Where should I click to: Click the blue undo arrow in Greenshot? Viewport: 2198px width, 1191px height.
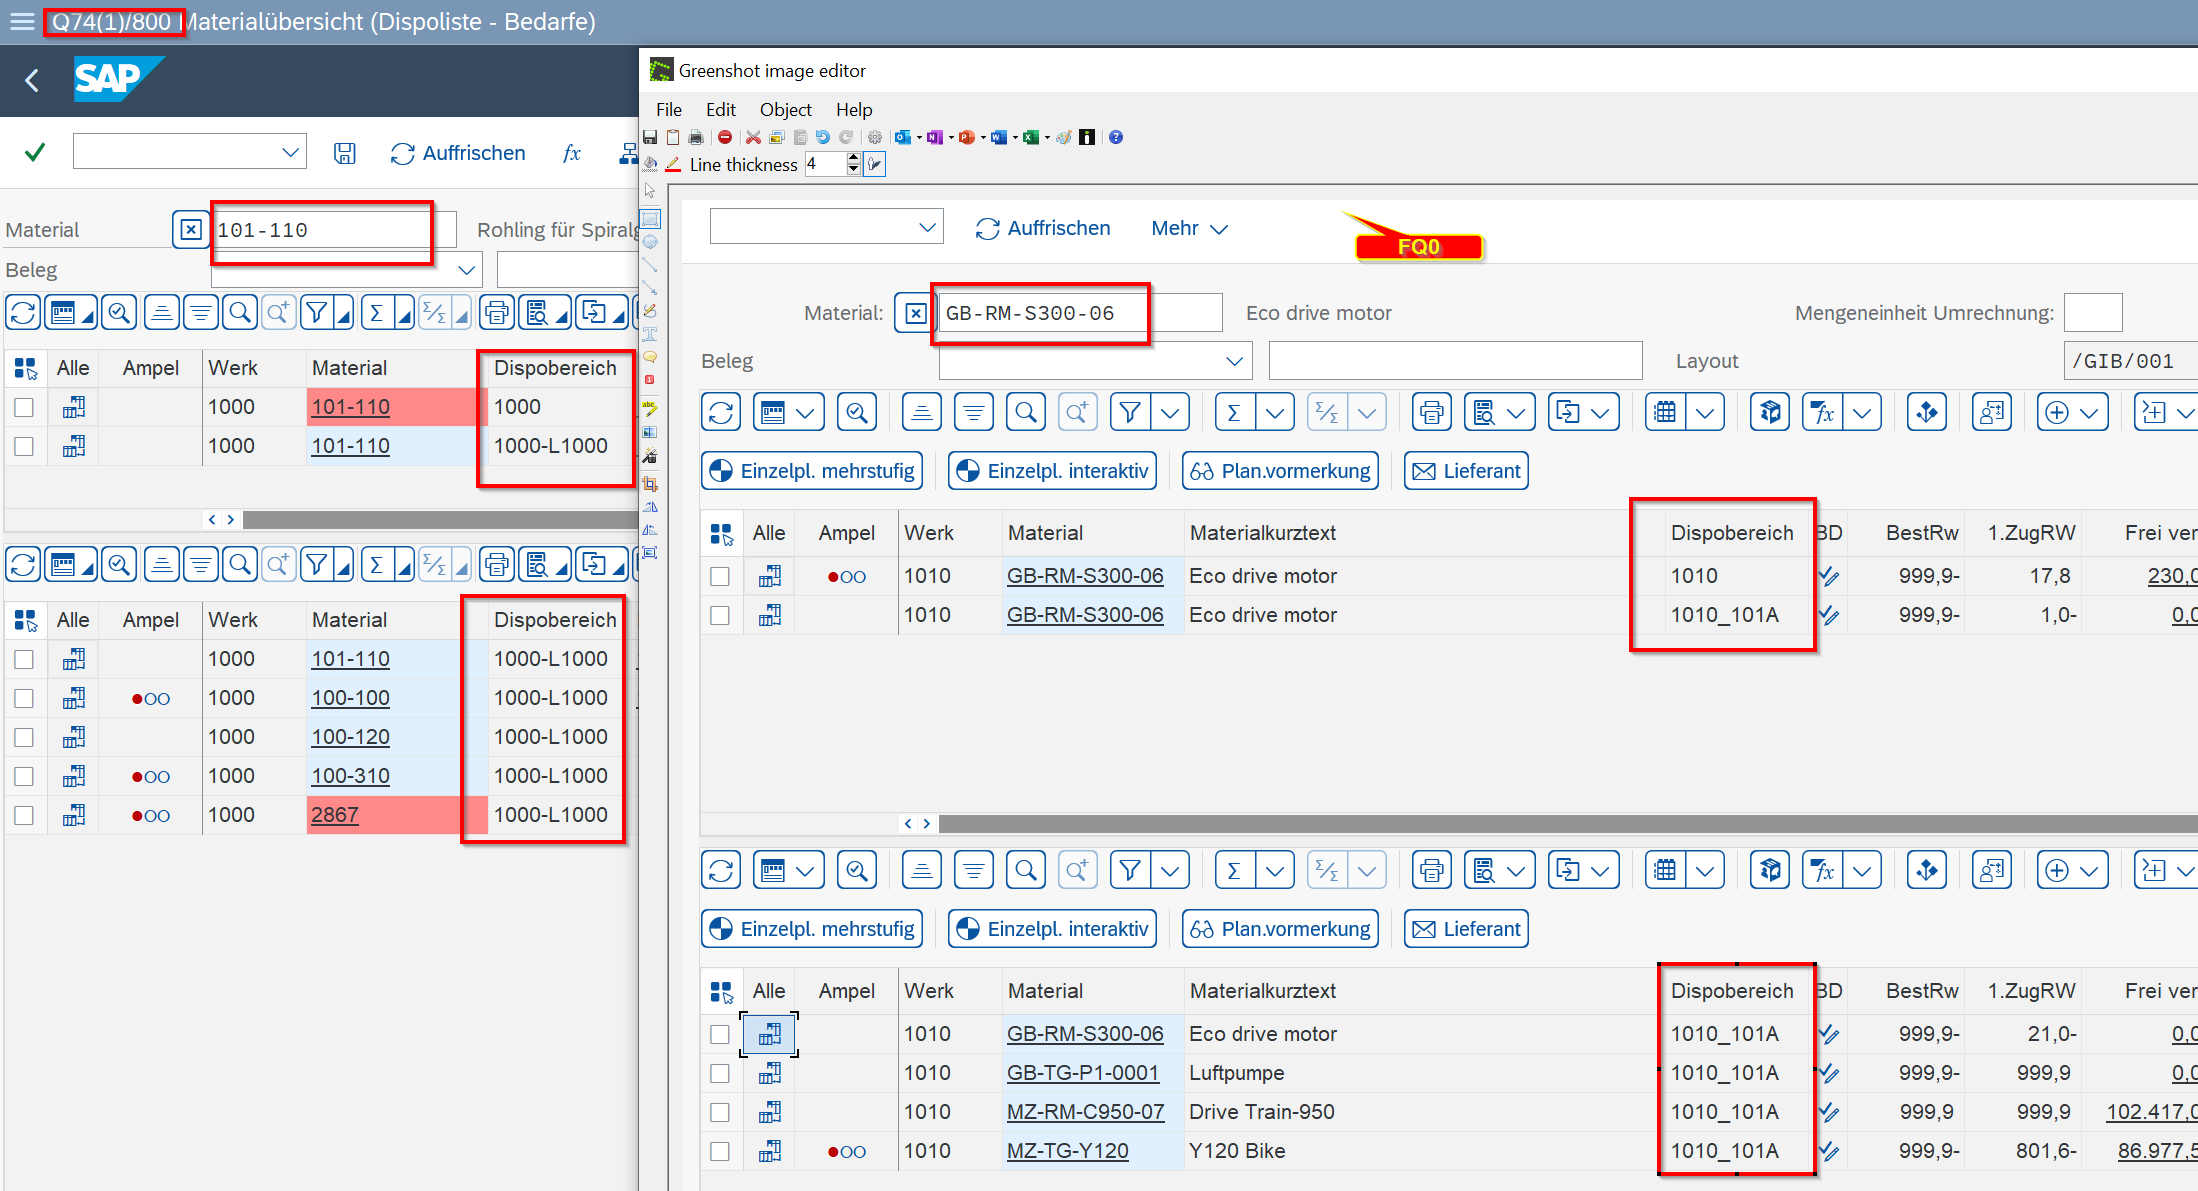coord(822,137)
